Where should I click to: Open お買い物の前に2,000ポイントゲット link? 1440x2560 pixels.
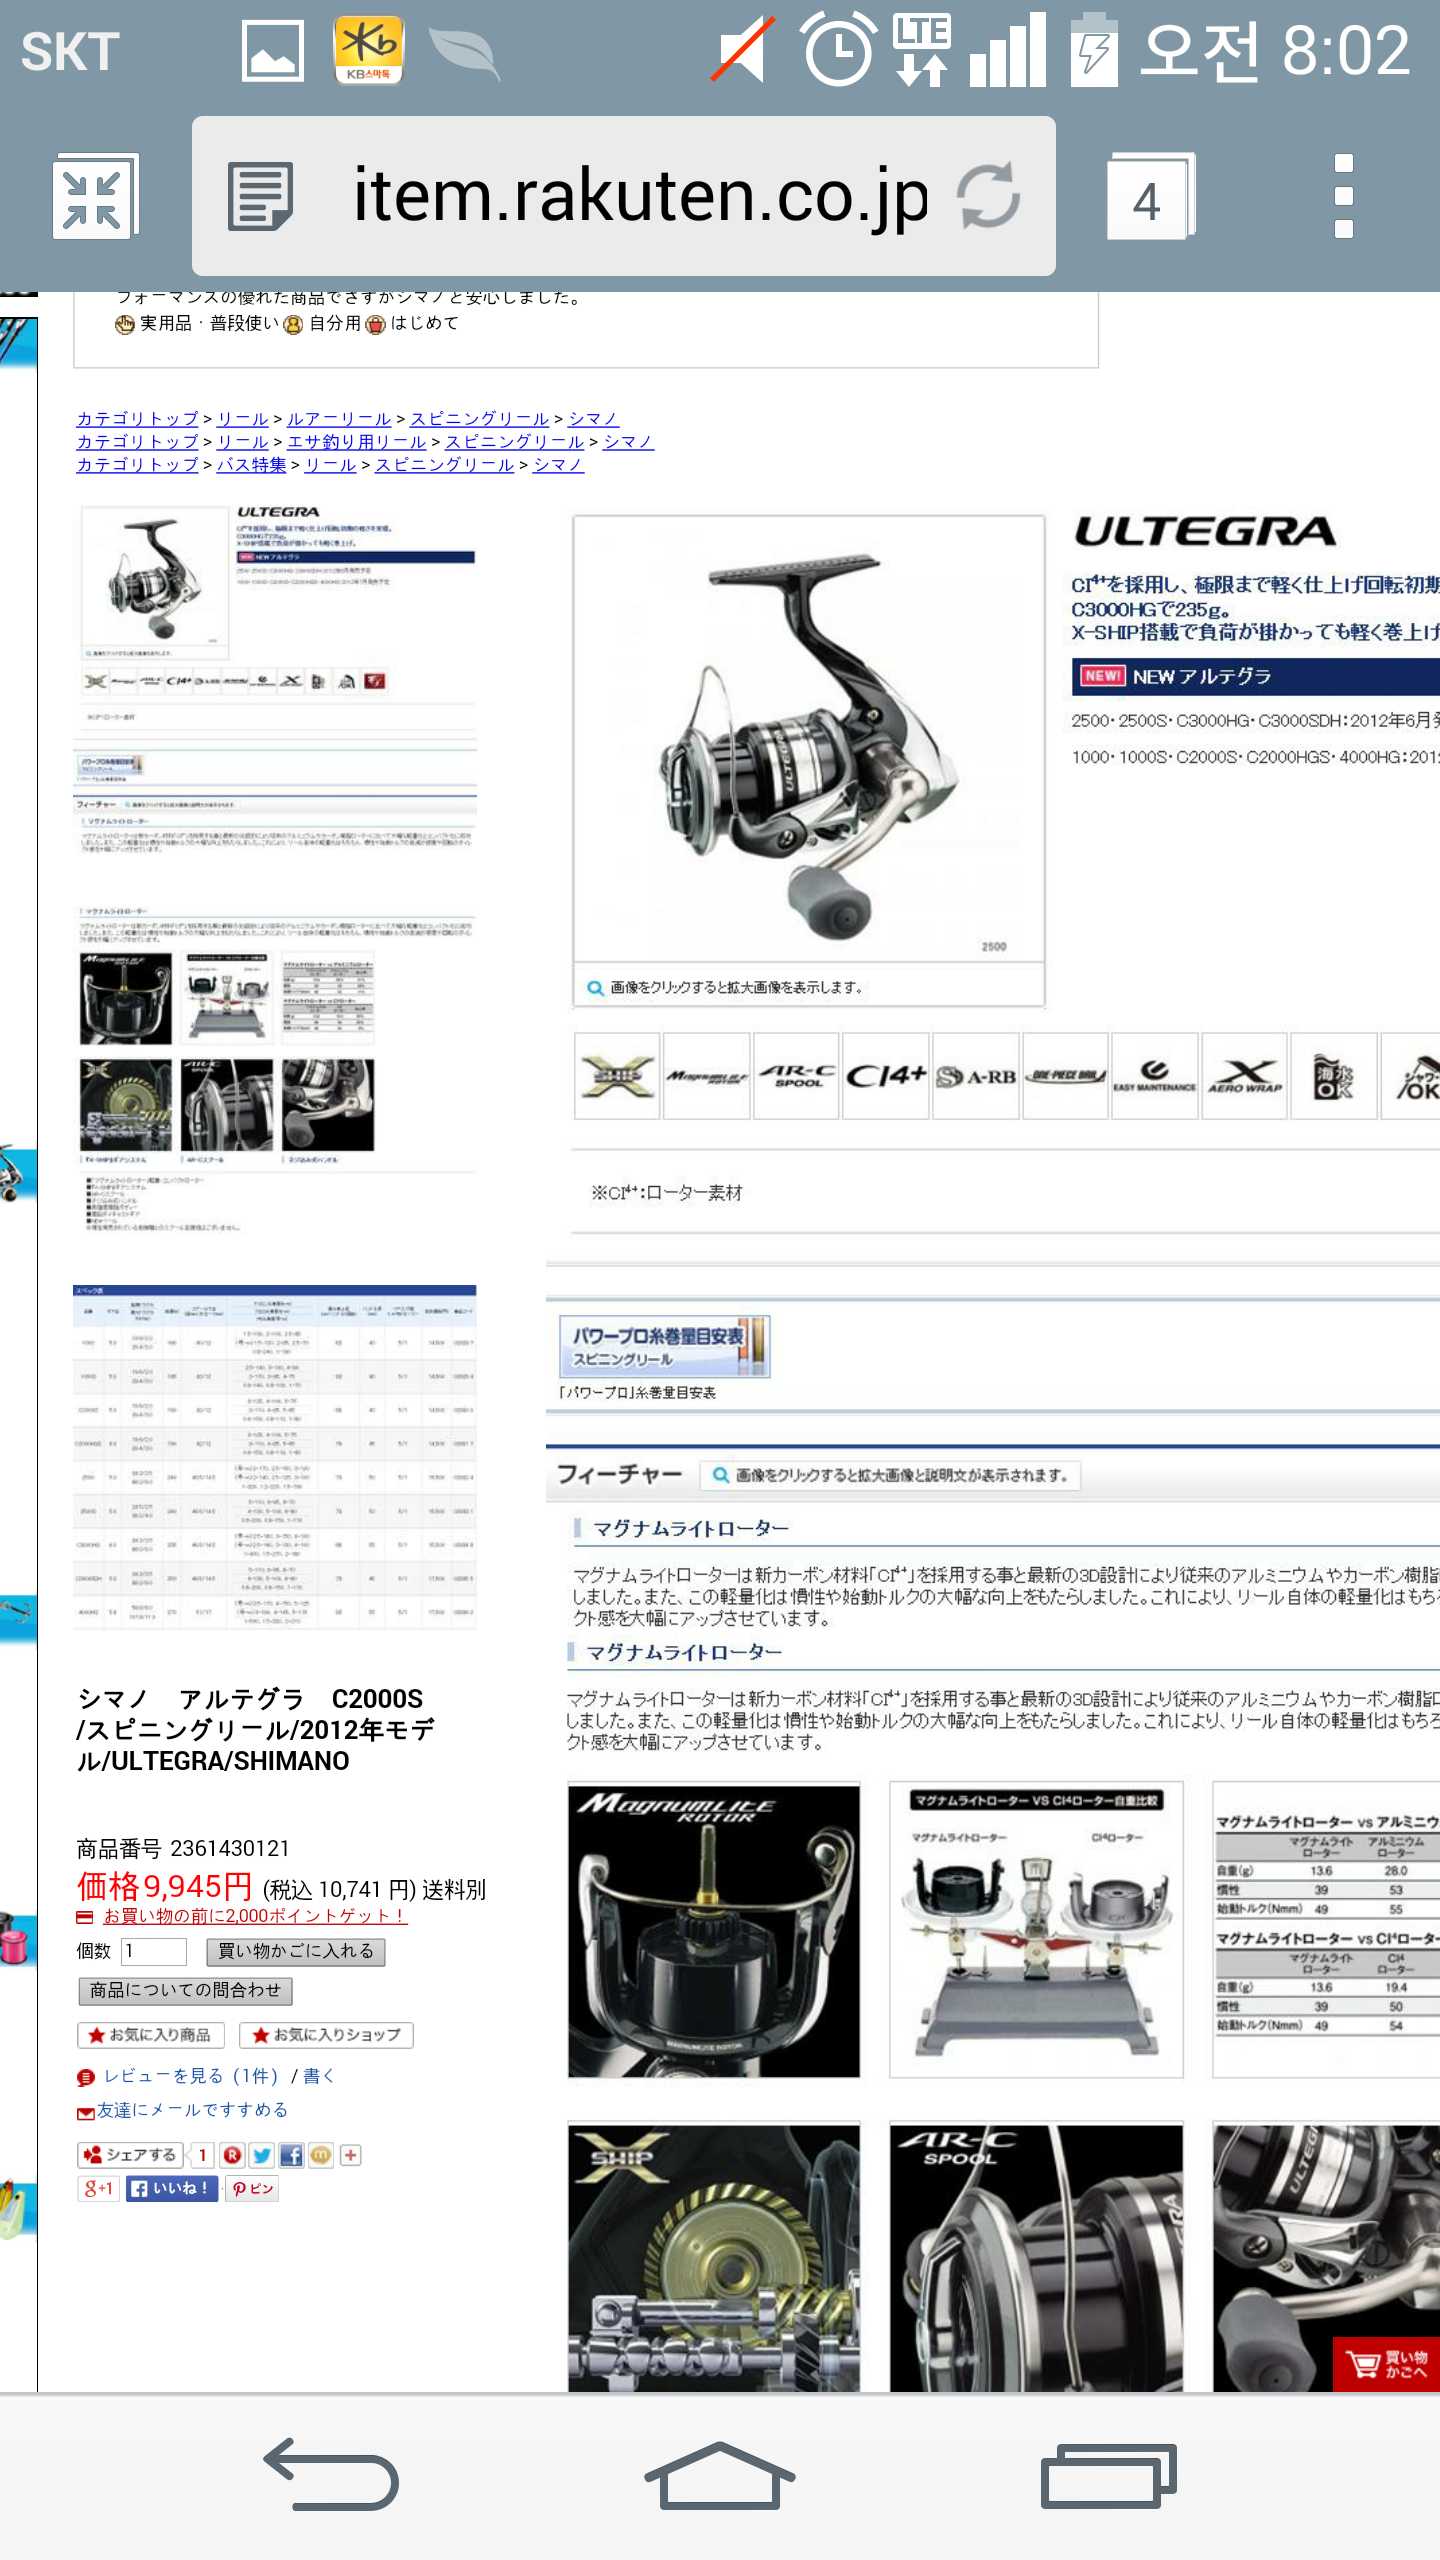(255, 1916)
